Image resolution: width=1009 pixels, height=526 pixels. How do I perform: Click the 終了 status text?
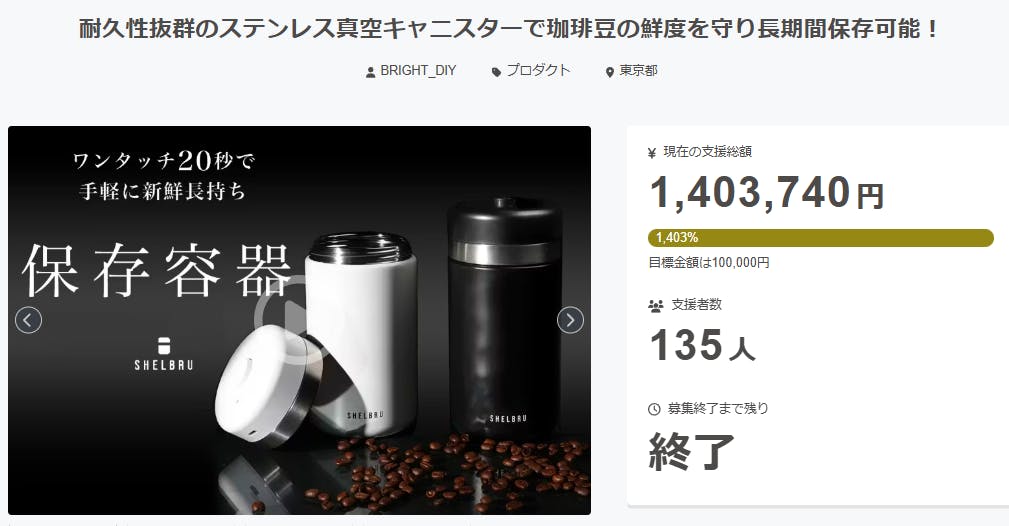point(692,451)
